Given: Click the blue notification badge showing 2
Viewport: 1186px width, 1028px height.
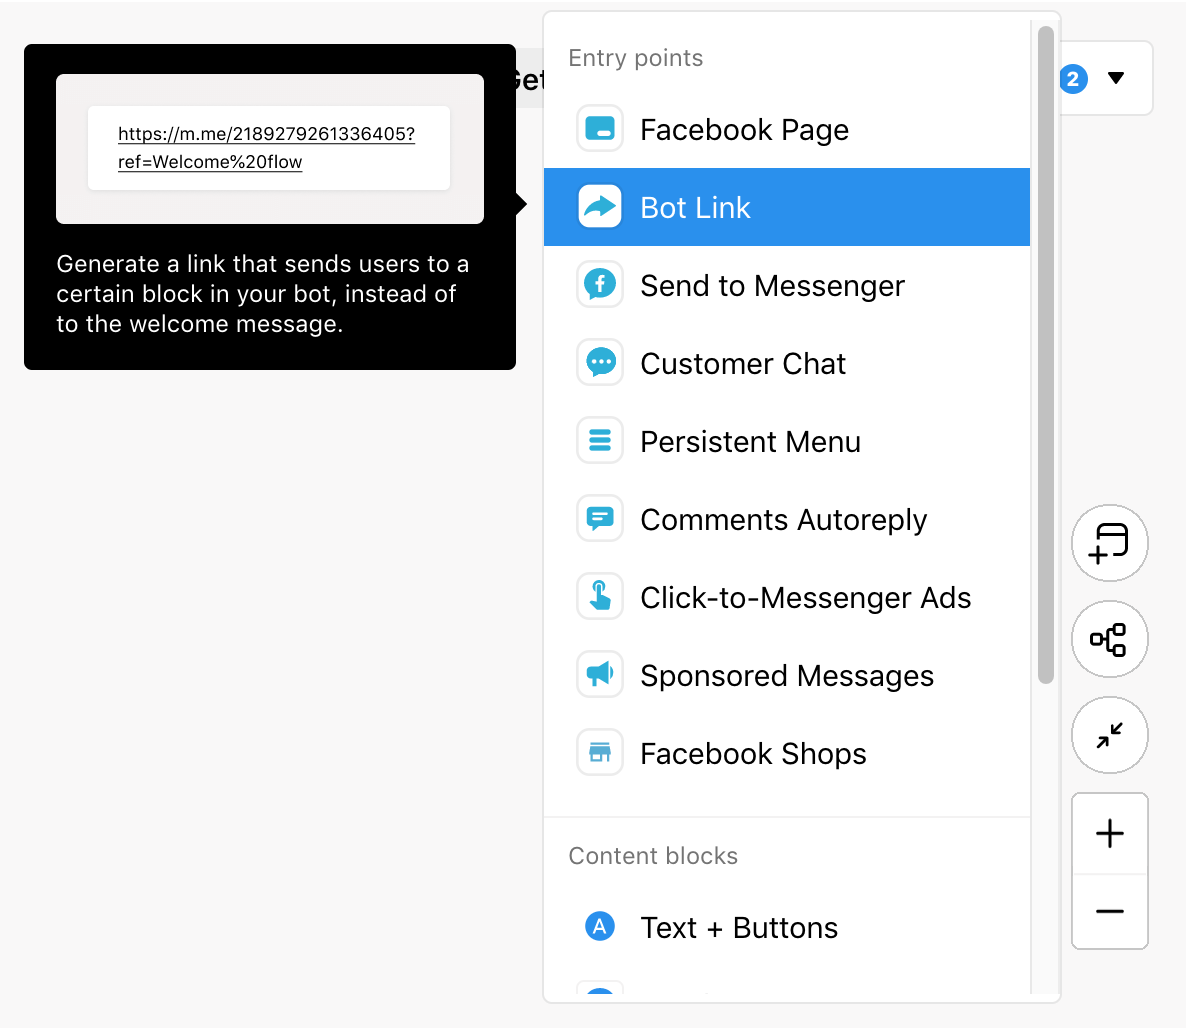Looking at the screenshot, I should click(1073, 79).
